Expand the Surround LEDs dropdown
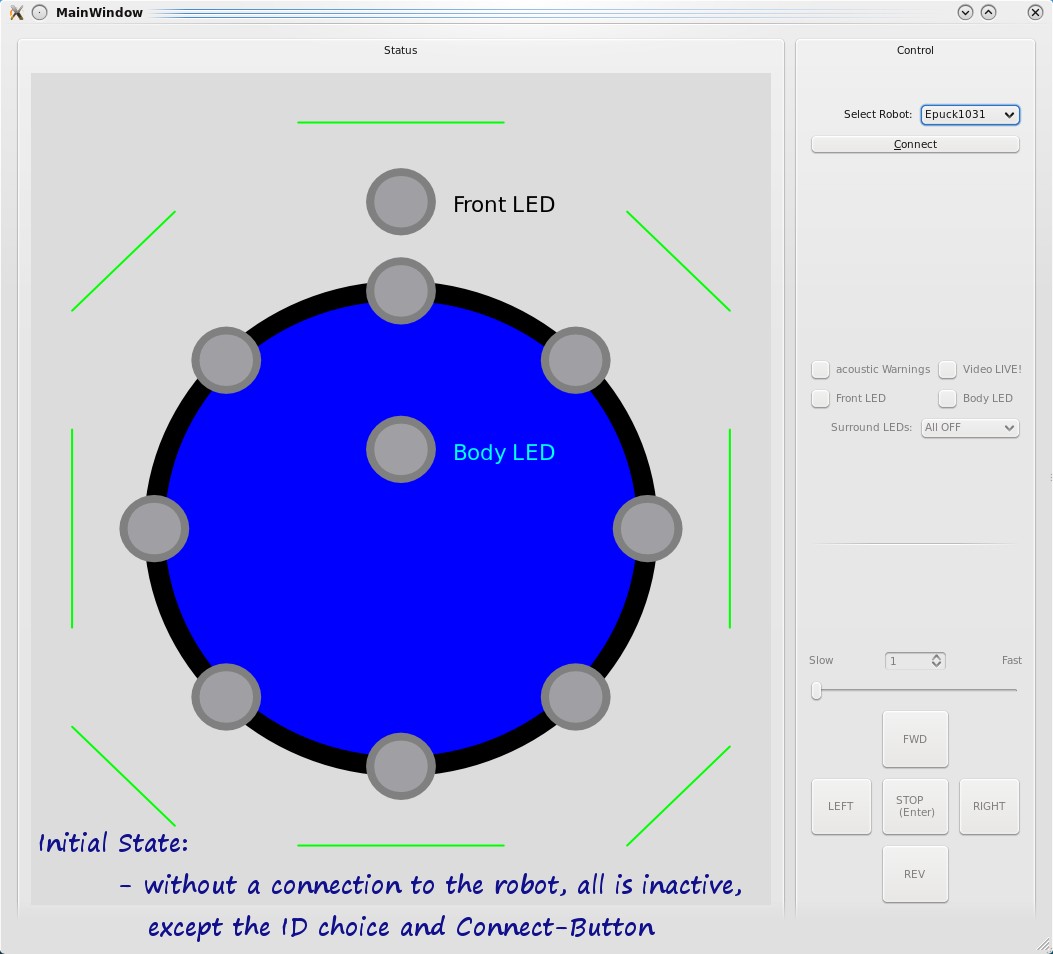 969,428
